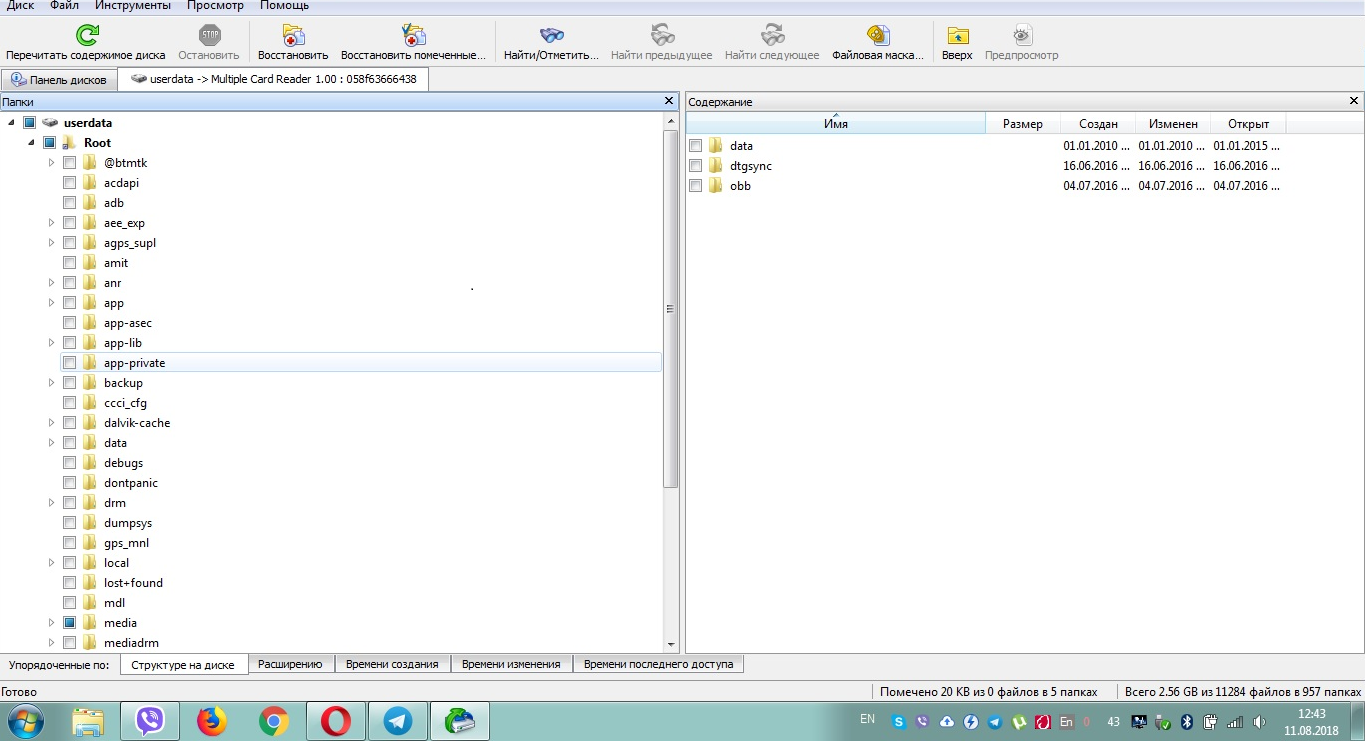Click the reread disk contents icon
The height and width of the screenshot is (741, 1365).
(87, 36)
